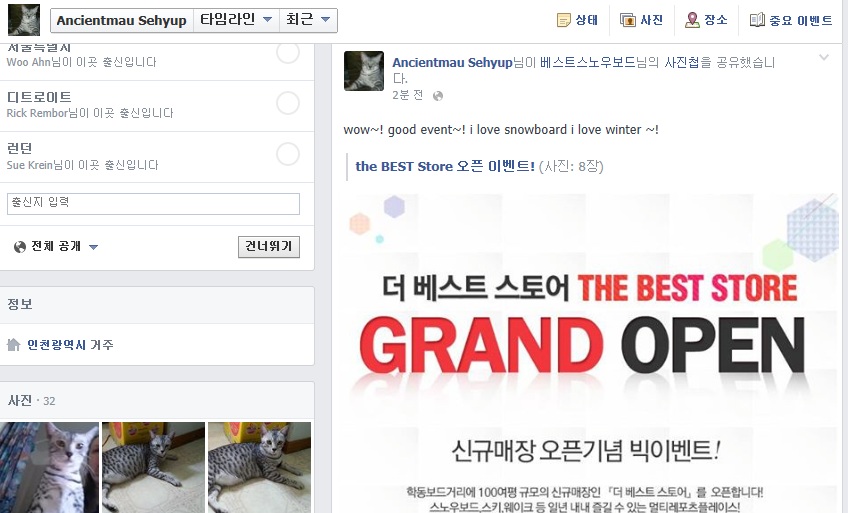Select the radio circle for Woo Ahn's hometown
Viewport: 848px width, 513px height.
click(x=288, y=52)
